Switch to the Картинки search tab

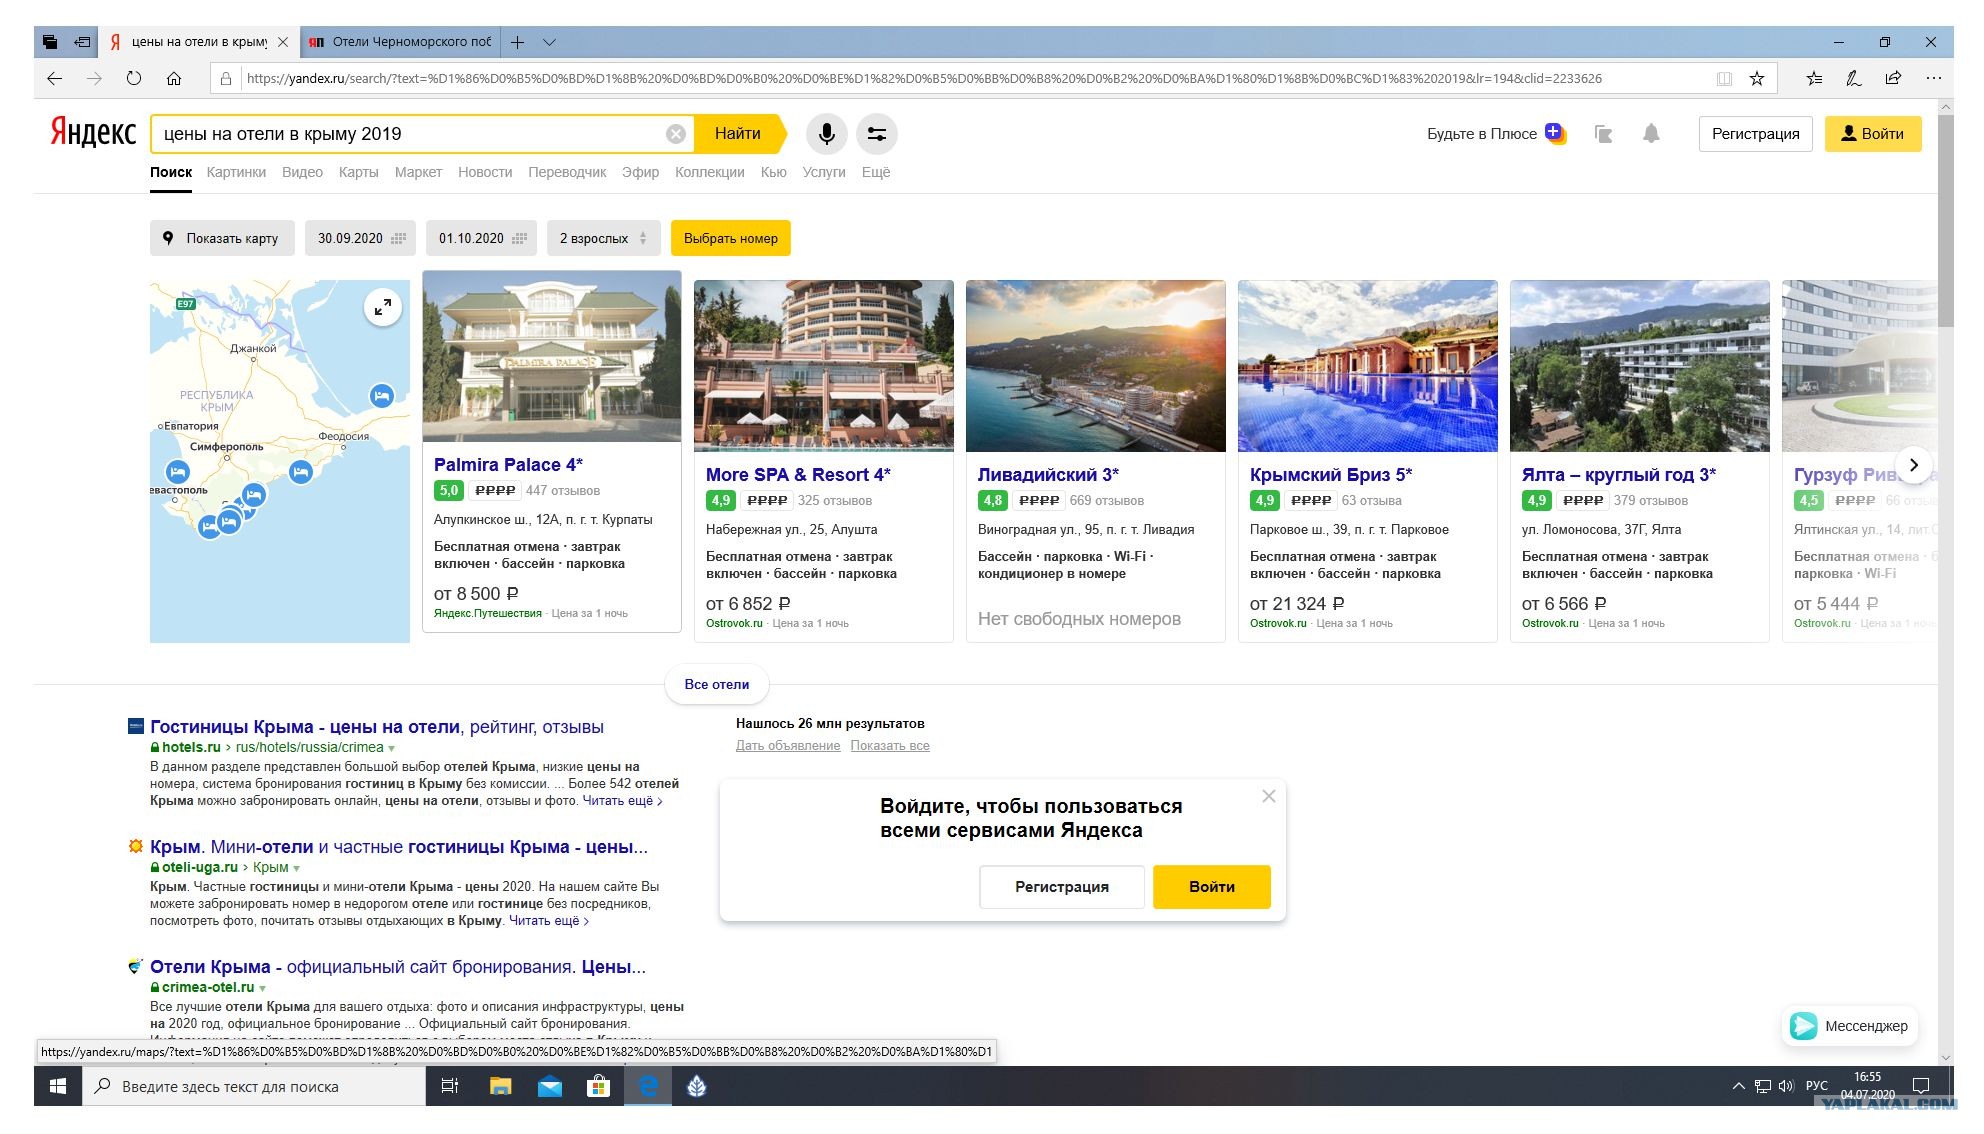click(236, 172)
